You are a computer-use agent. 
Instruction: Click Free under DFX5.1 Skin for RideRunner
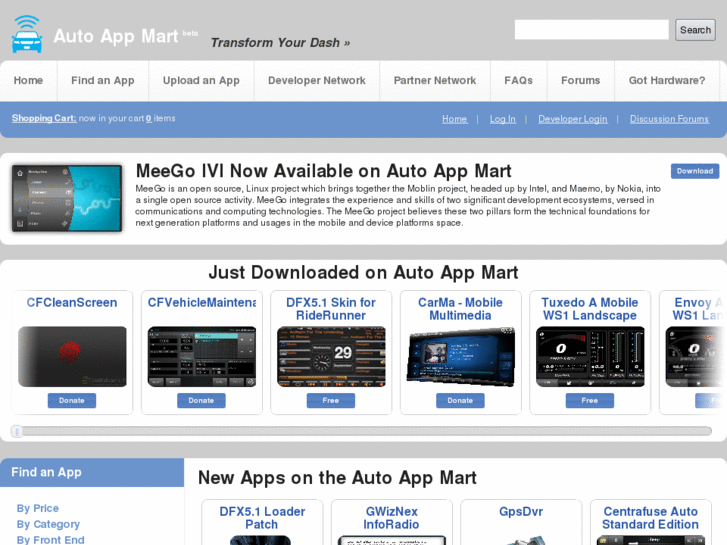(x=331, y=400)
